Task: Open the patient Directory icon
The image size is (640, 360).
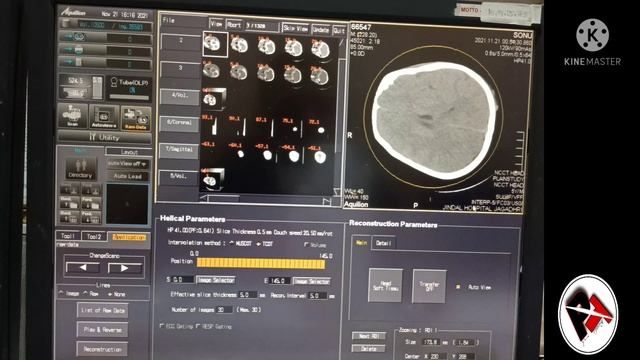Action: 80,169
